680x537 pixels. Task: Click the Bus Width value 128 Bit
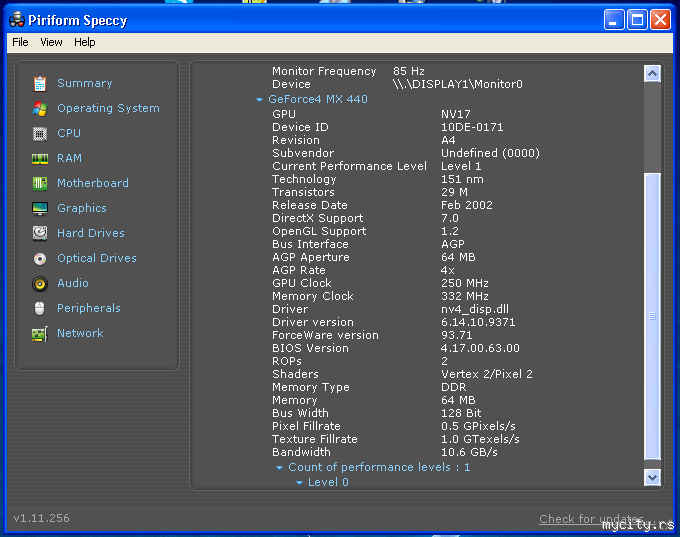461,413
